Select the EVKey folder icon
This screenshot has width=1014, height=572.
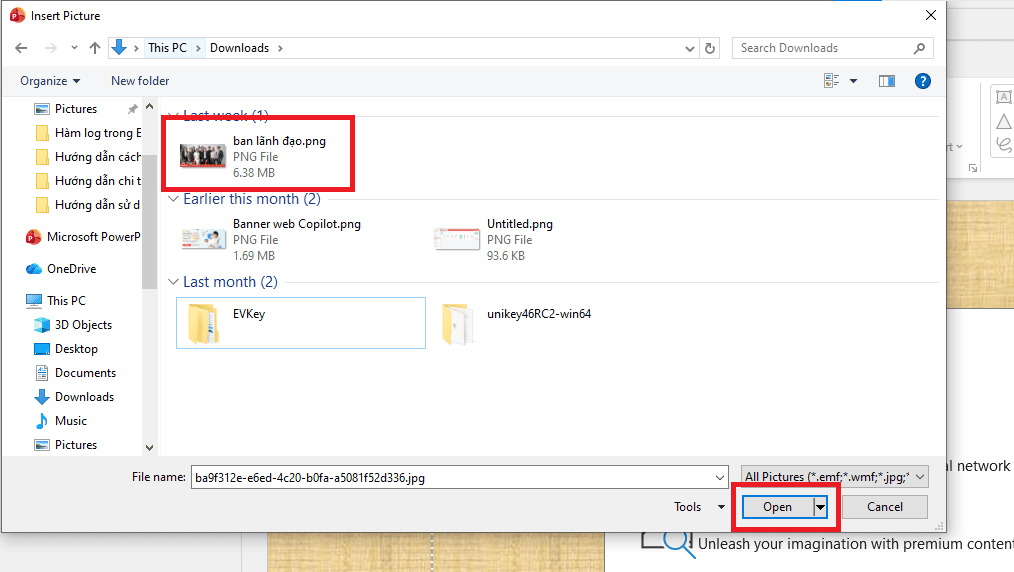204,323
